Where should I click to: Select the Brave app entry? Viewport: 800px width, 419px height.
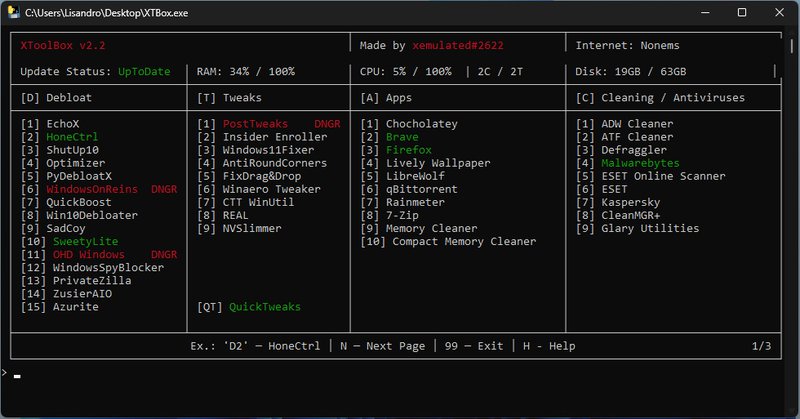[x=389, y=137]
